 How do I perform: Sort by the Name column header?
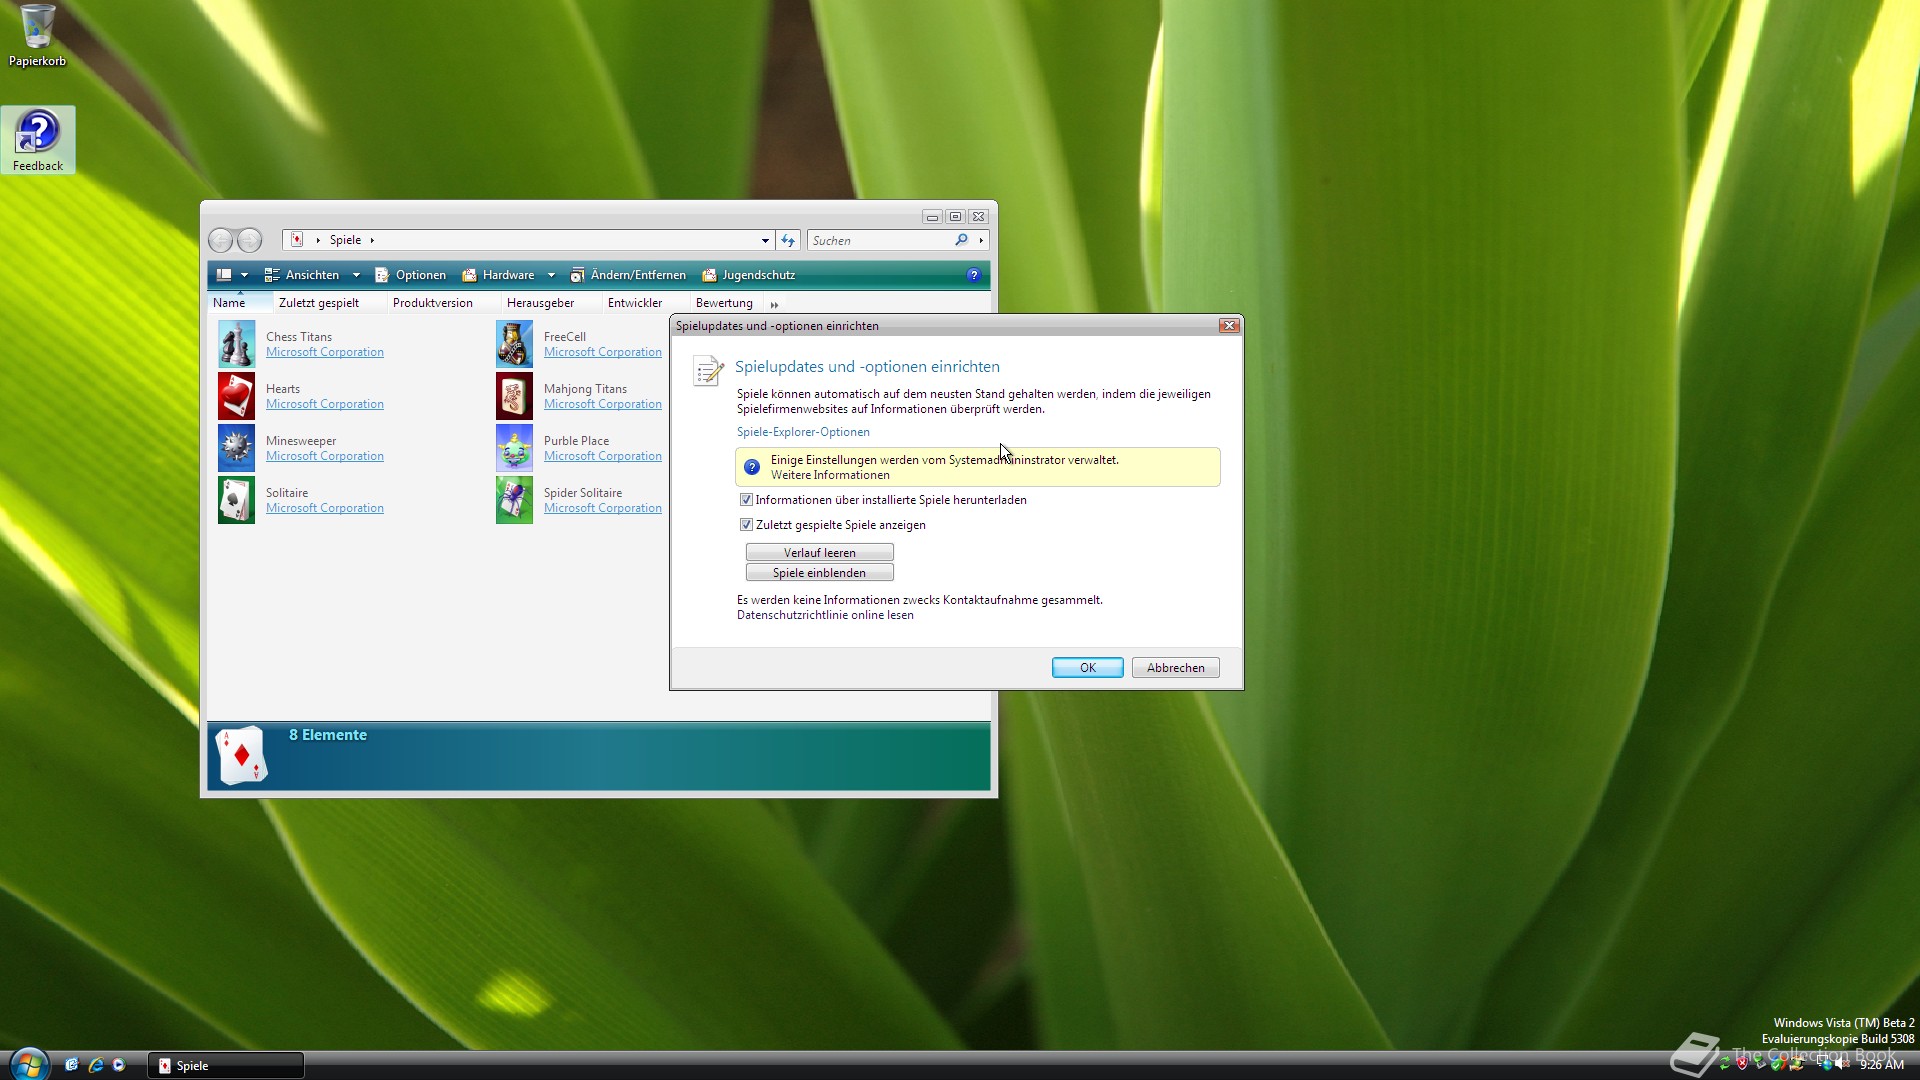tap(239, 303)
